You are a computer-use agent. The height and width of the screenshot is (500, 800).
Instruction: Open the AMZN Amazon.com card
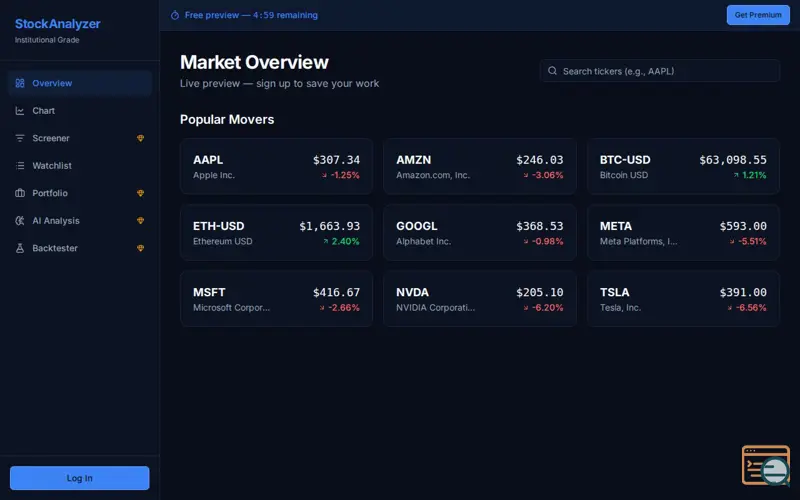pyautogui.click(x=480, y=166)
